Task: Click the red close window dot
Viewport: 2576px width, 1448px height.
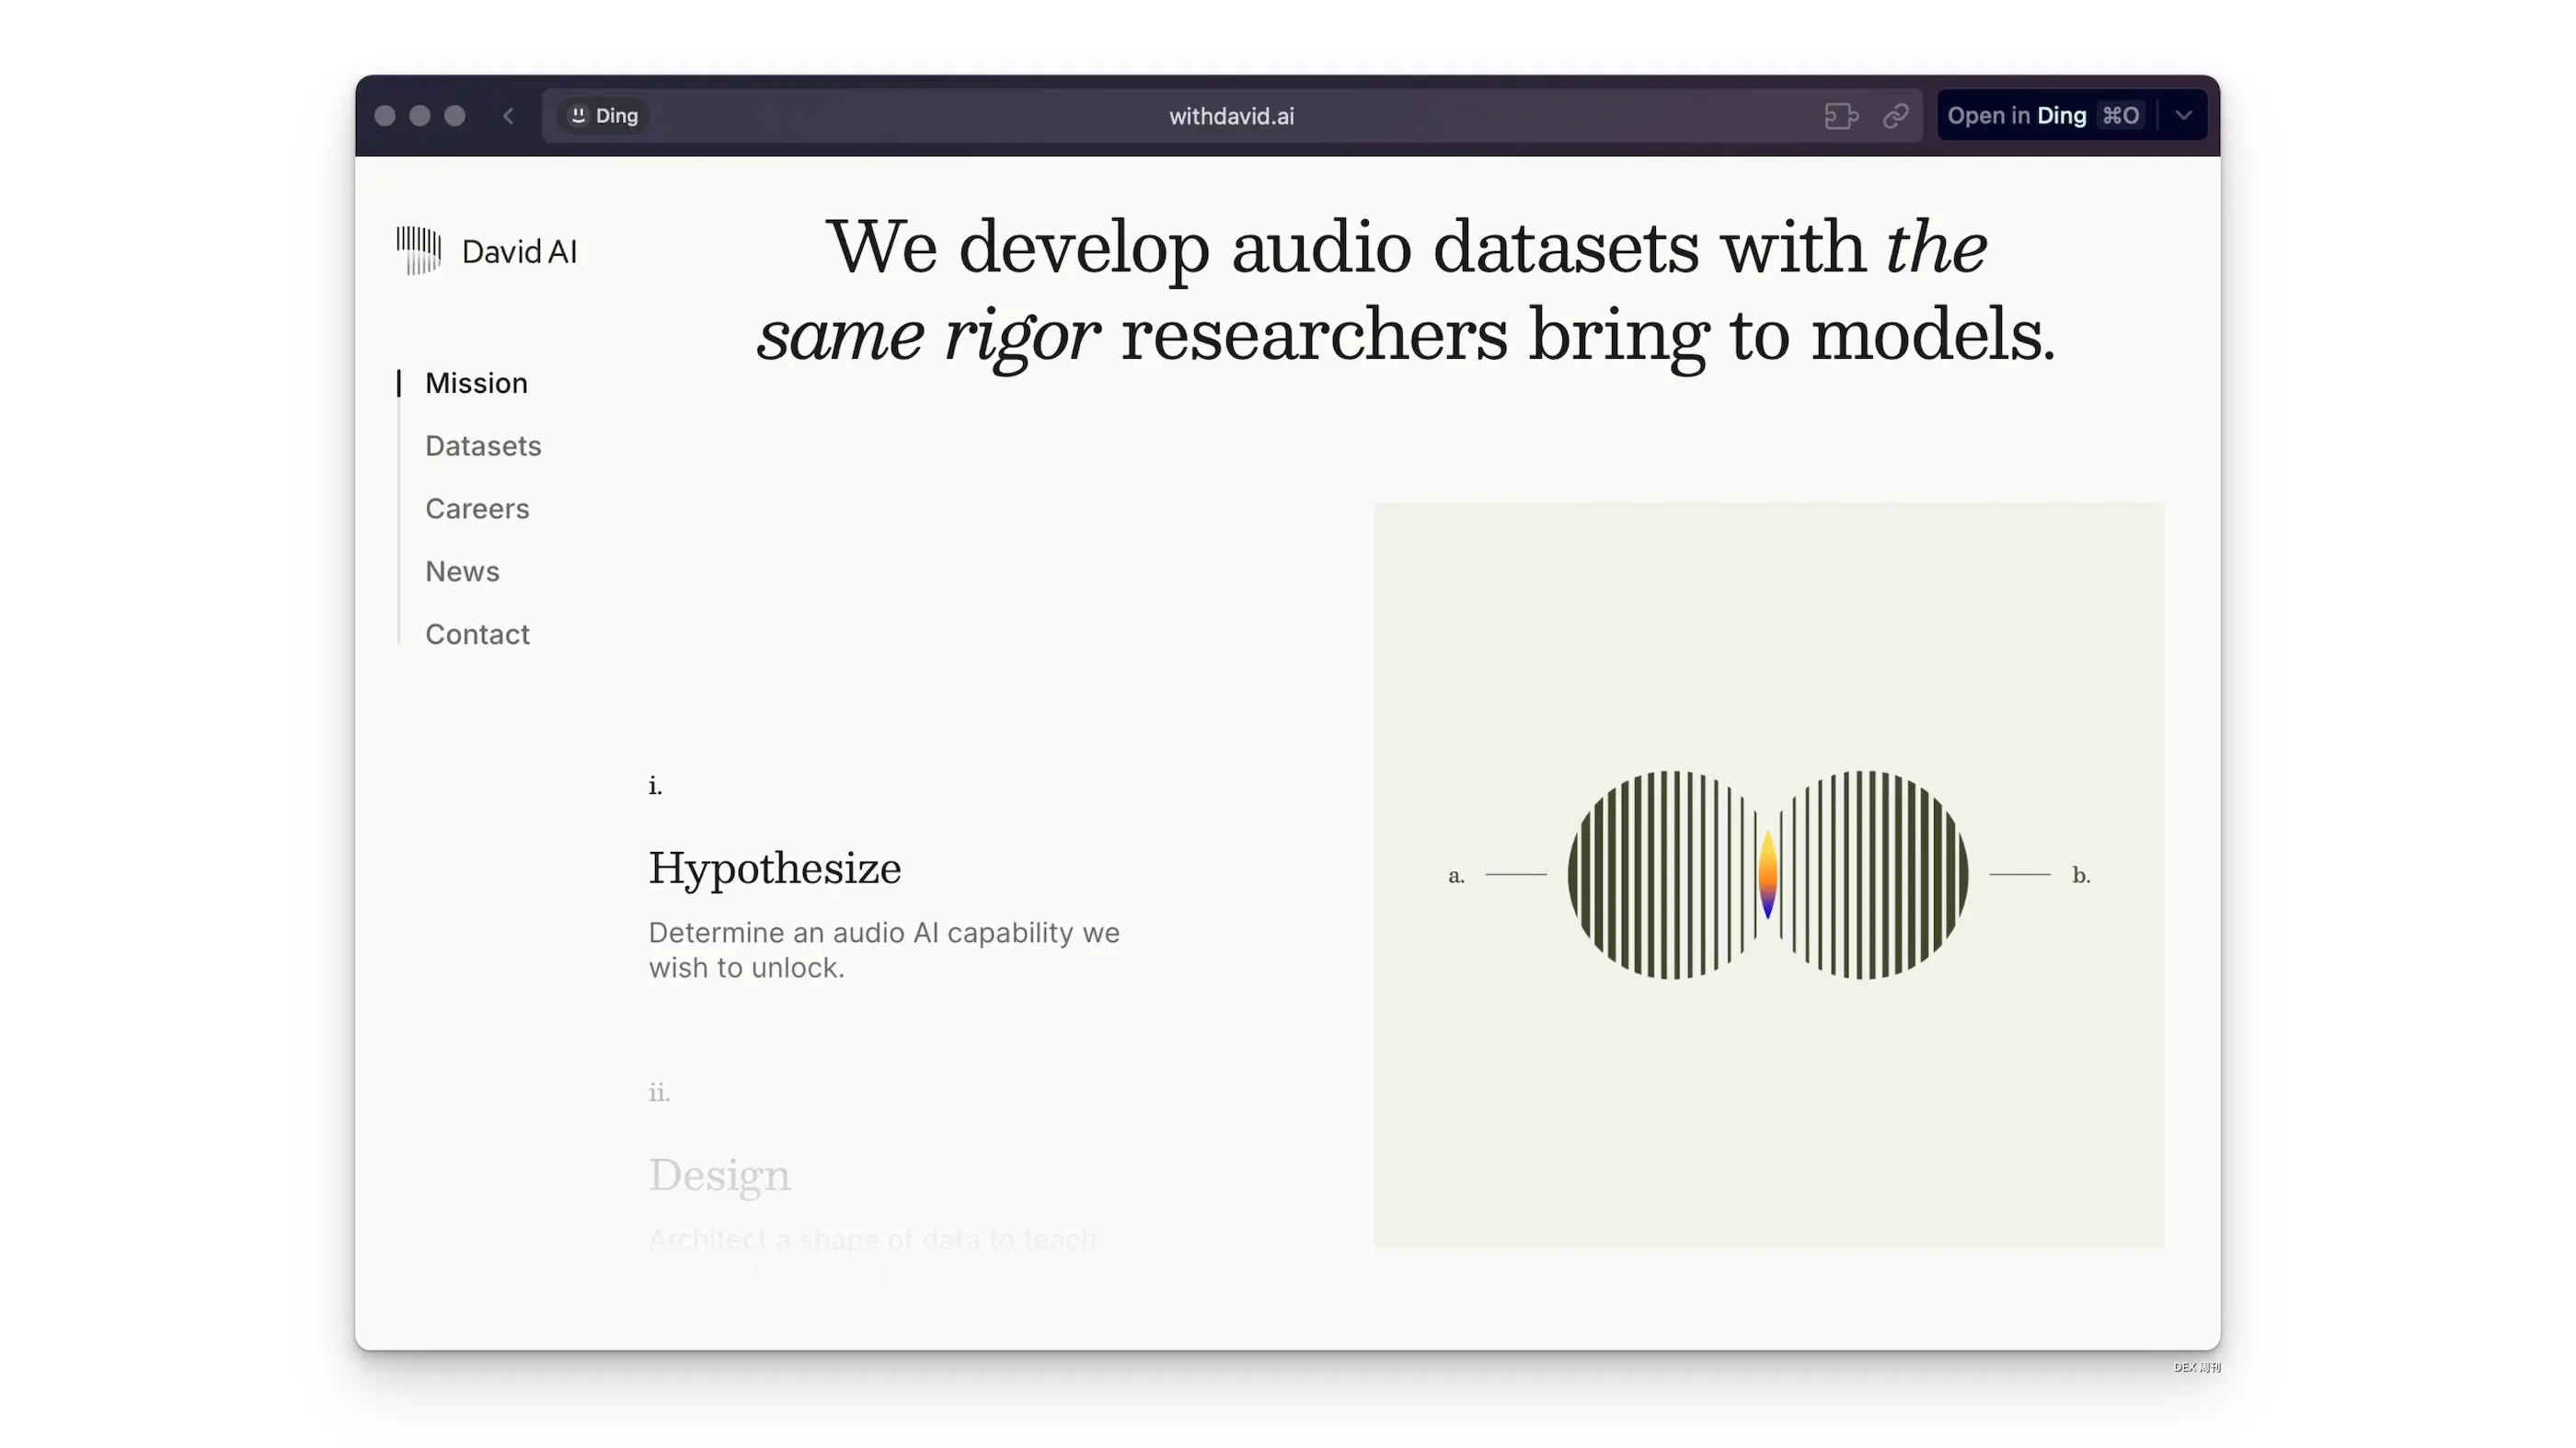Action: (x=385, y=116)
